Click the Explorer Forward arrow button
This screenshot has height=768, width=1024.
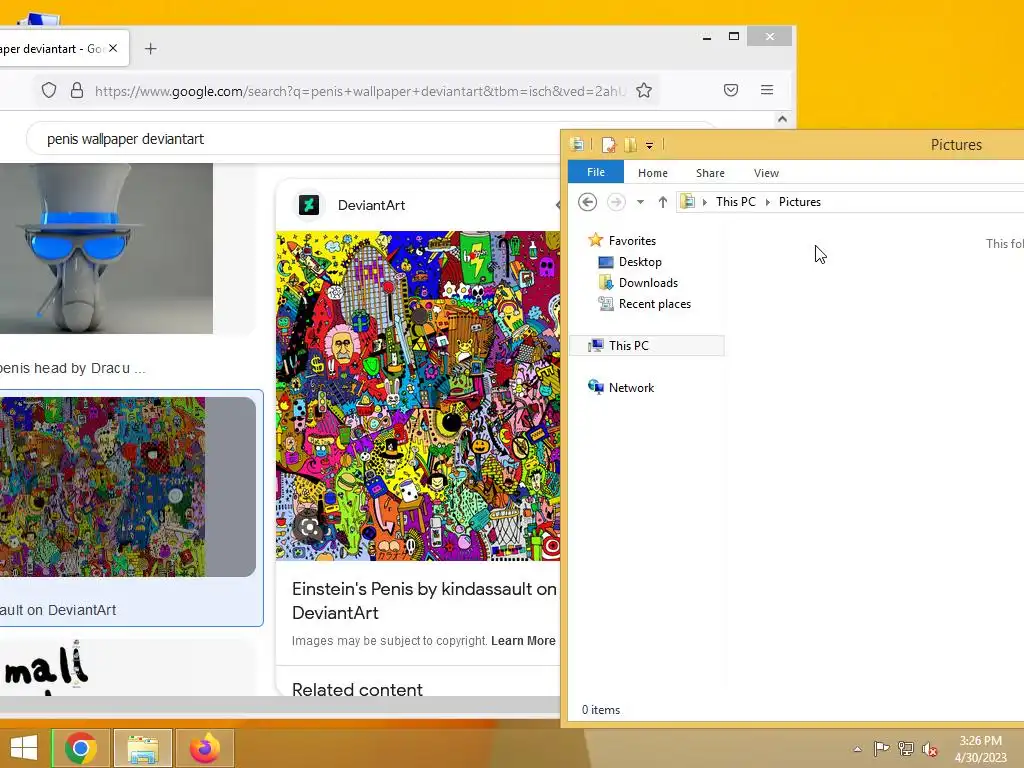click(615, 202)
